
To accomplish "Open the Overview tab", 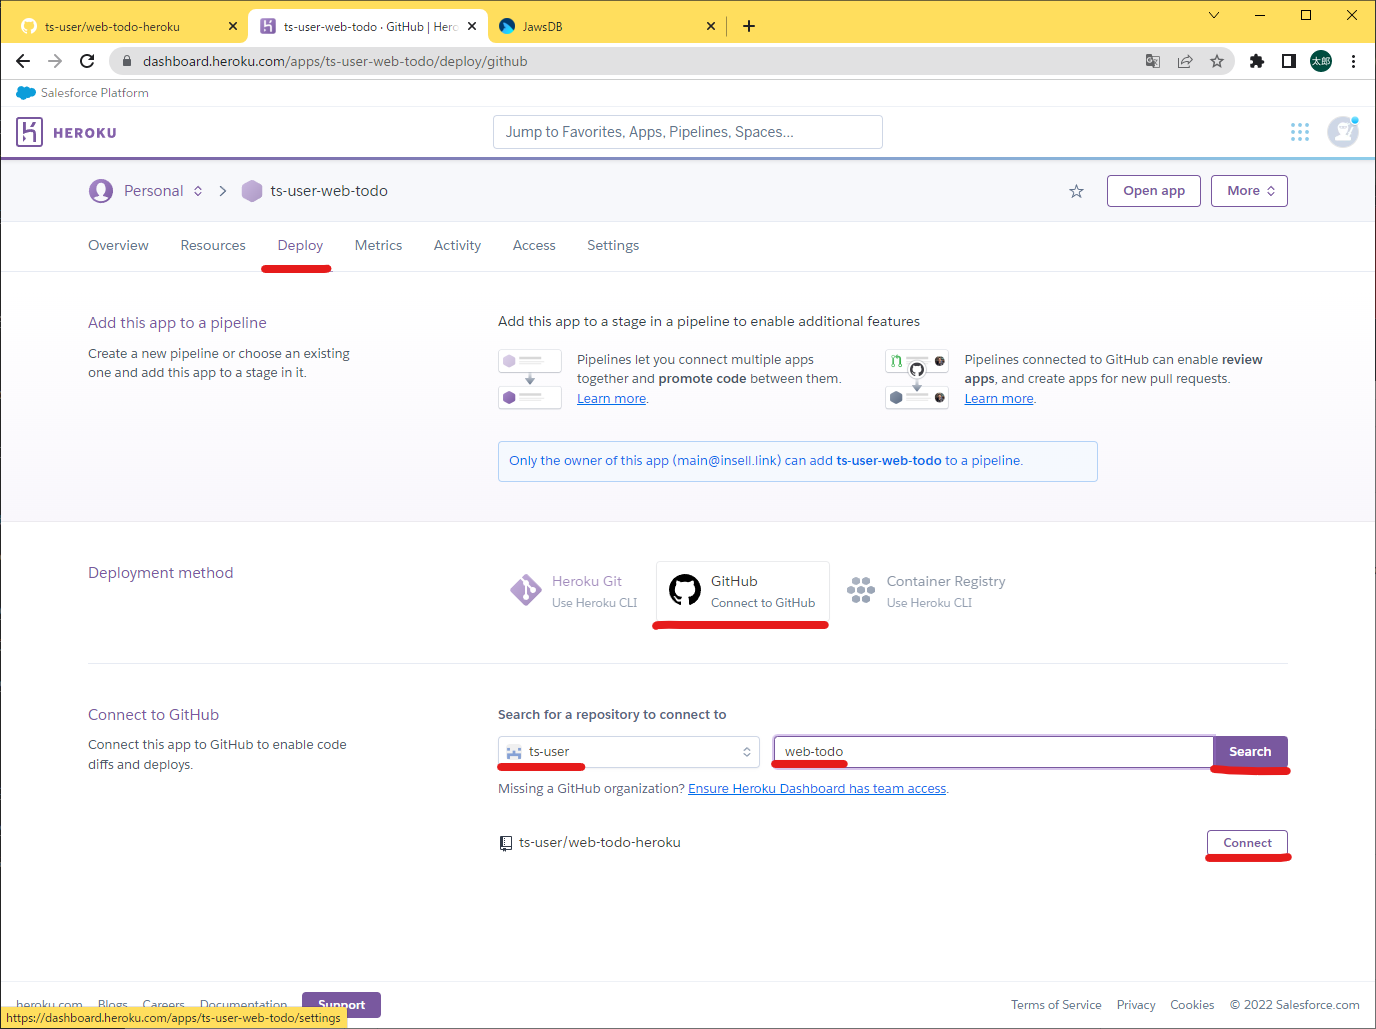I will tap(118, 245).
